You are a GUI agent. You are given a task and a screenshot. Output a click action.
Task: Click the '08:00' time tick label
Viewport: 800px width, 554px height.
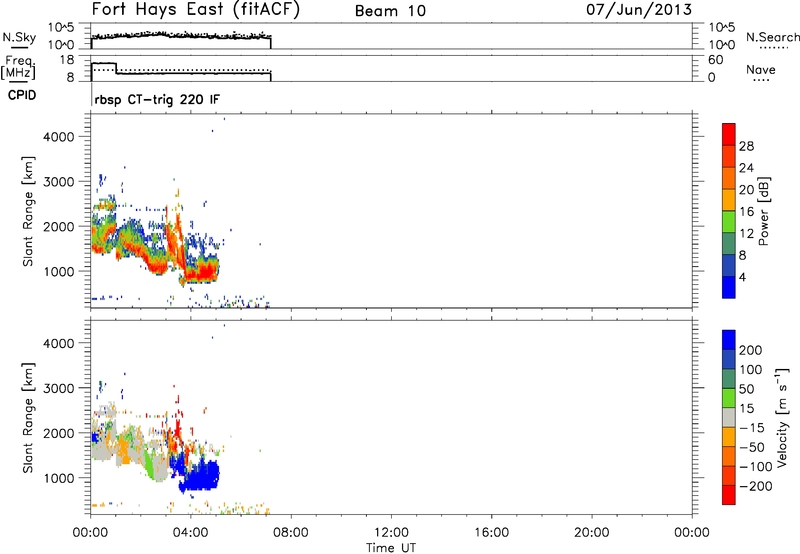(291, 533)
